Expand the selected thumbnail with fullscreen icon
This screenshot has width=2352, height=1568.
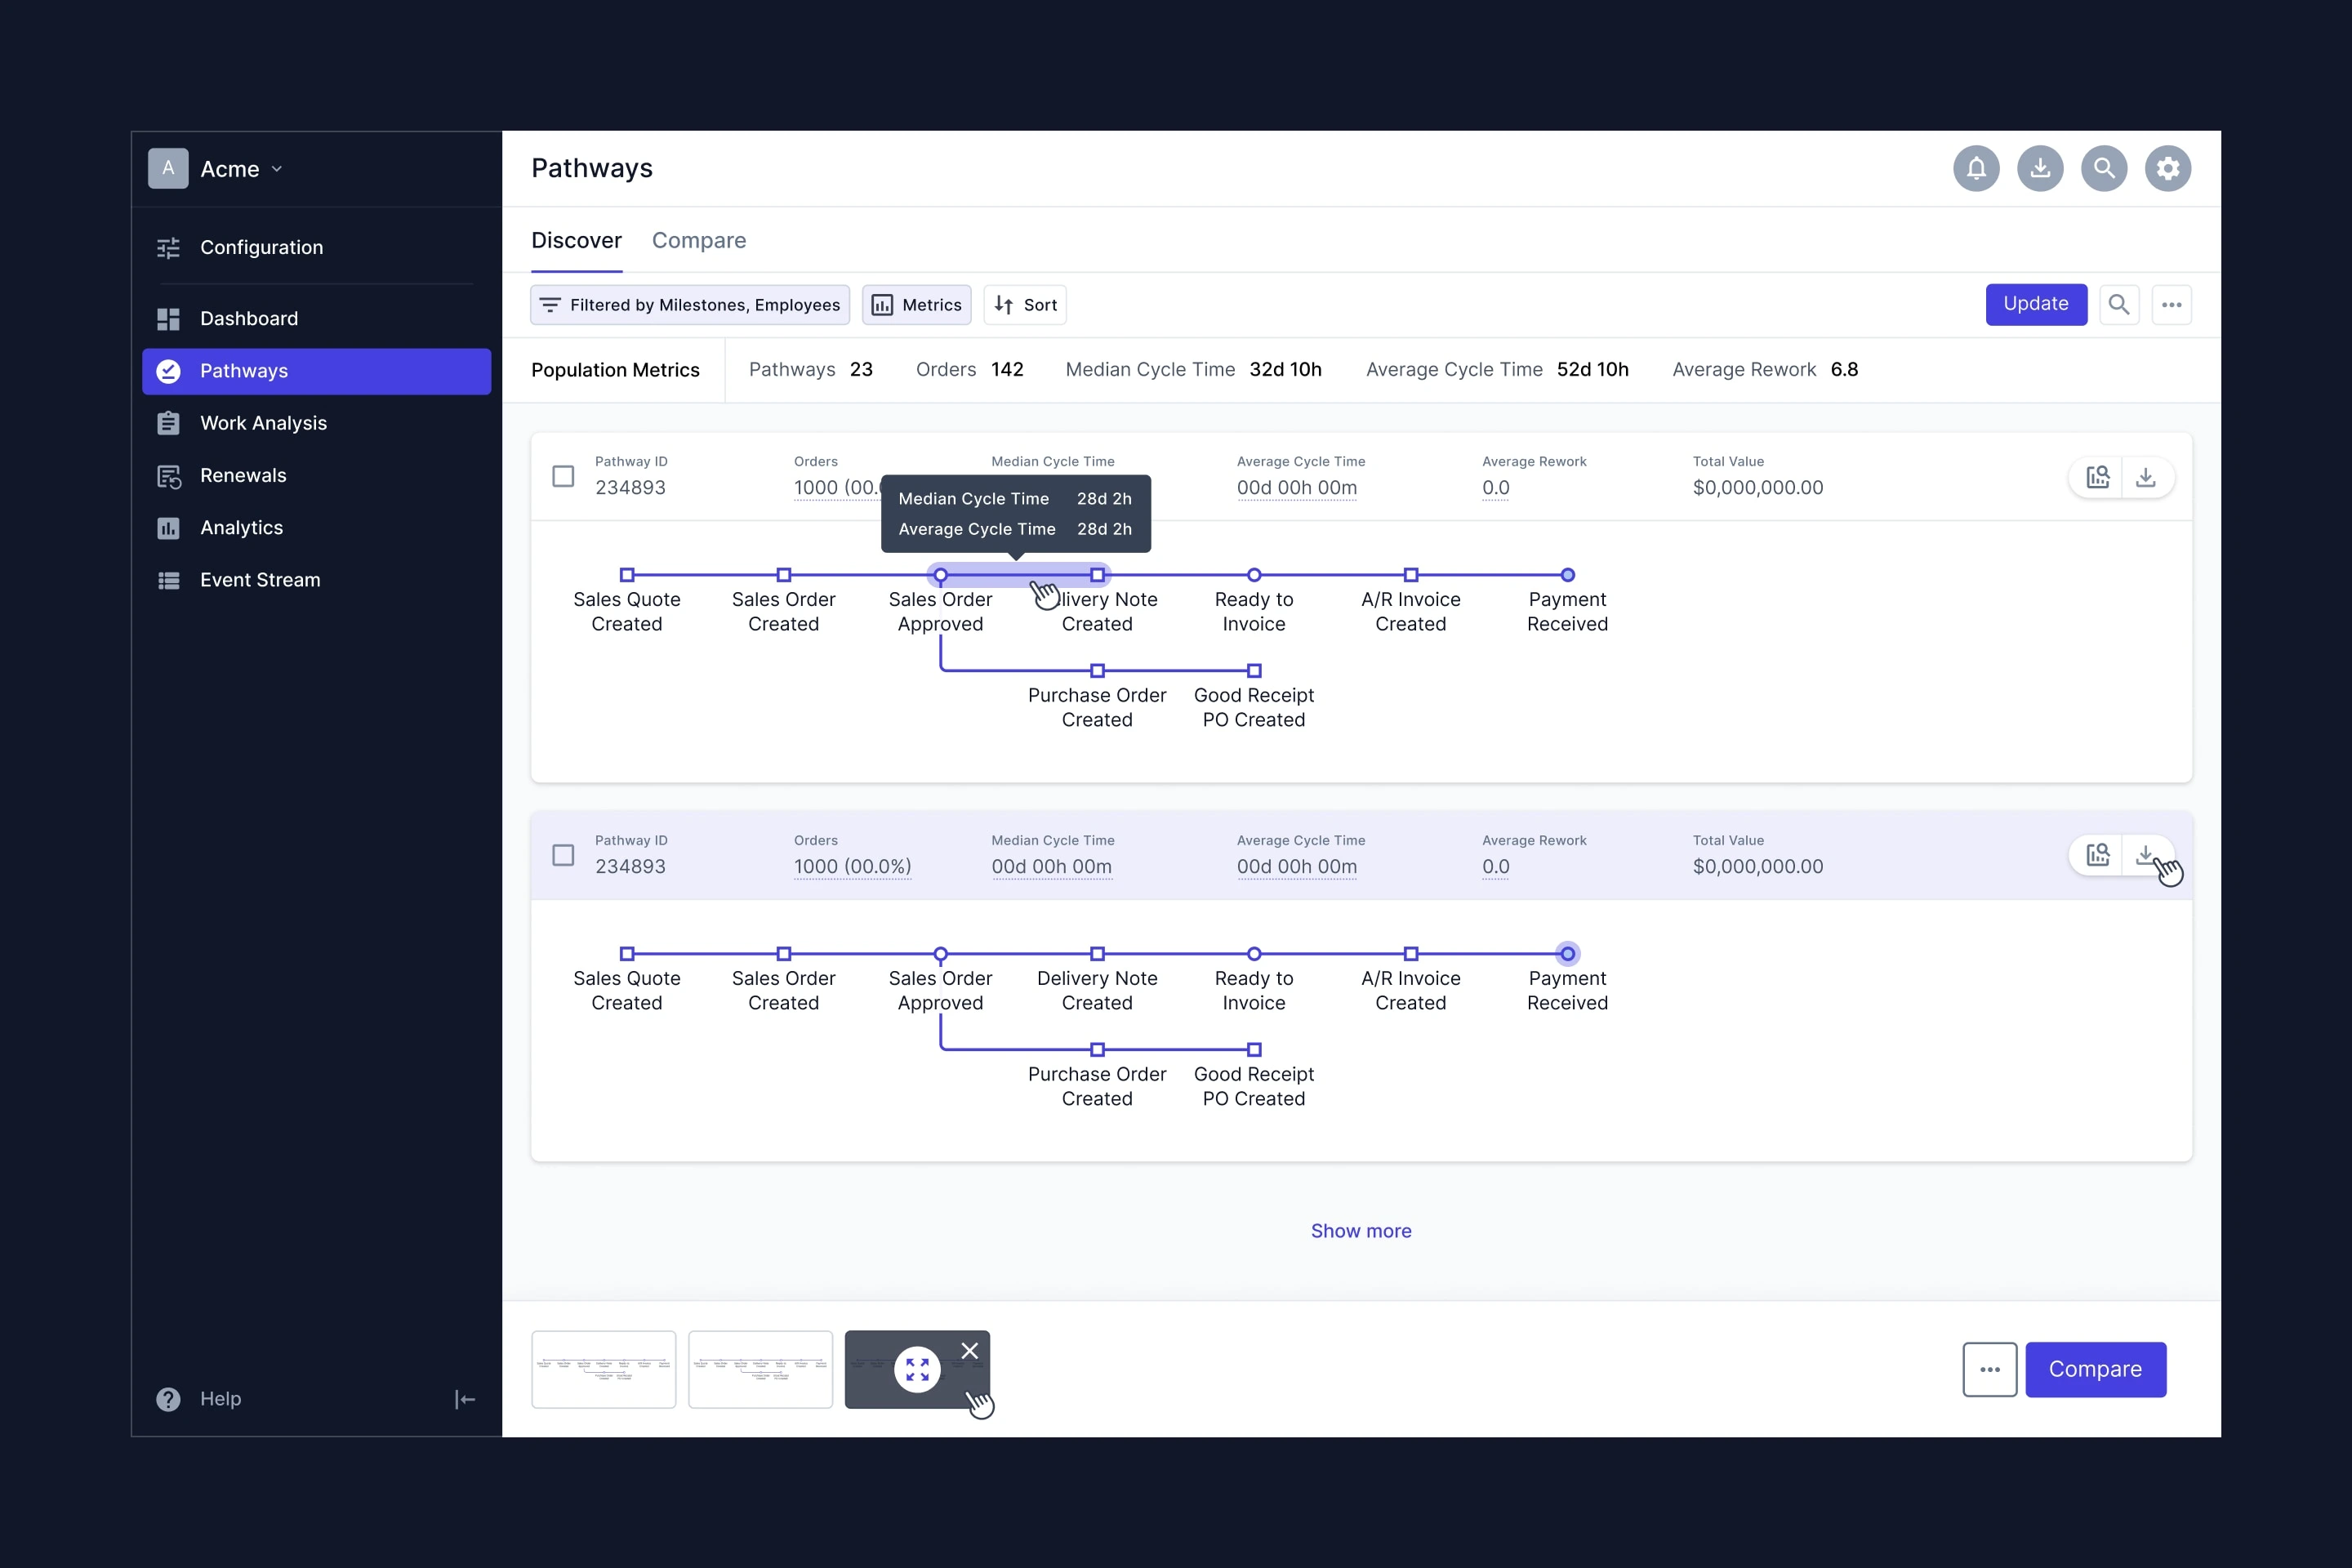click(917, 1369)
